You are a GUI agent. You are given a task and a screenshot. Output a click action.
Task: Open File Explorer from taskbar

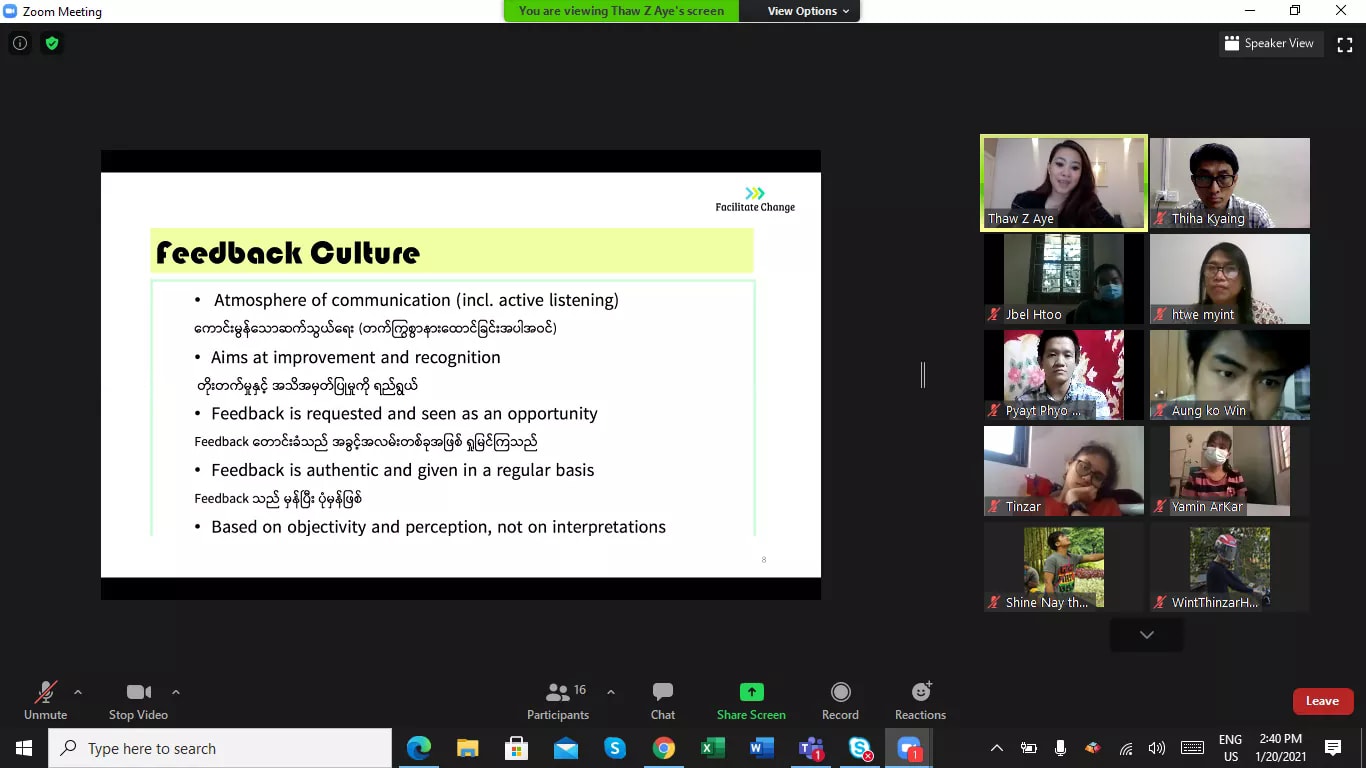coord(468,748)
